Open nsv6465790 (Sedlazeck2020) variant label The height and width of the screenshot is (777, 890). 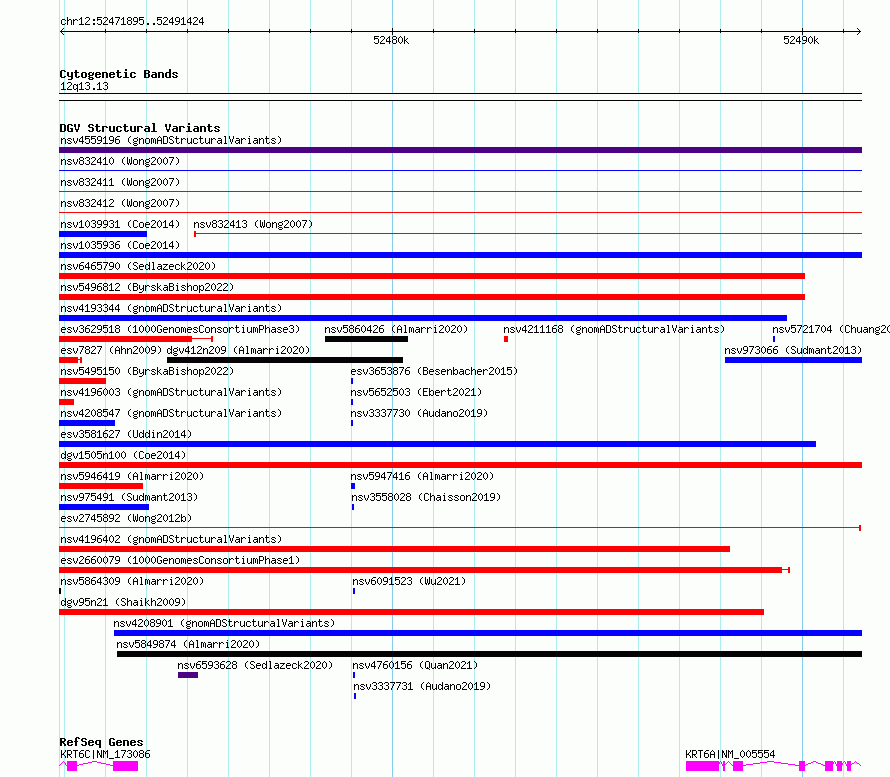(138, 266)
